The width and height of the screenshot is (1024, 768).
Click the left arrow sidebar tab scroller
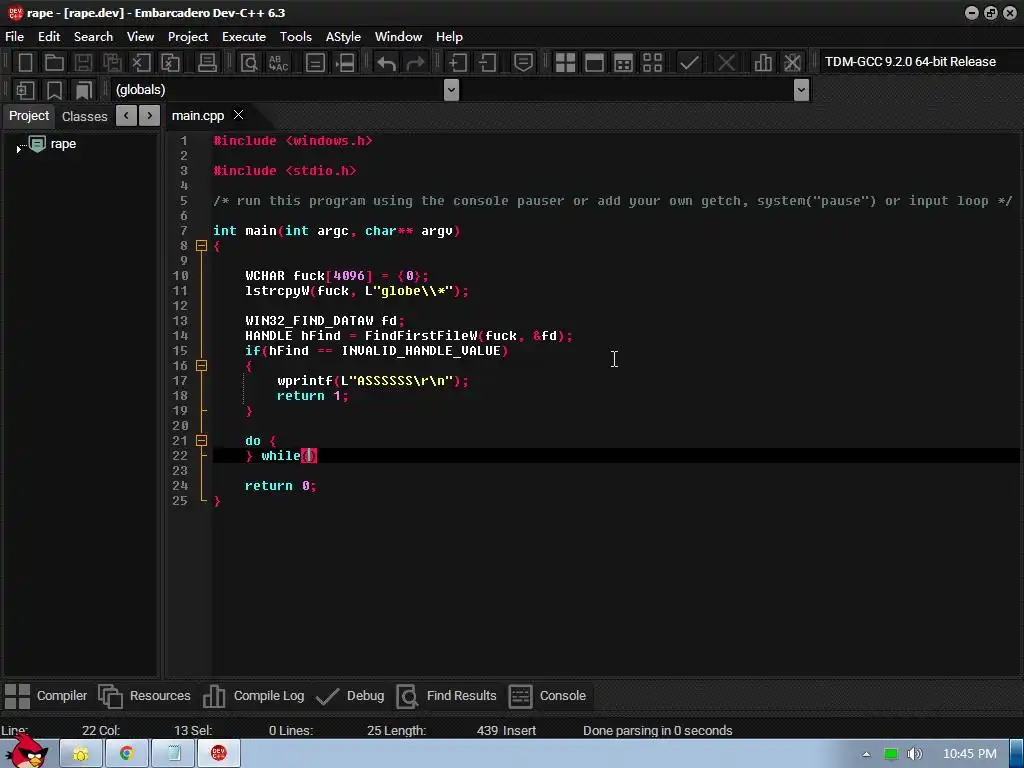(126, 116)
